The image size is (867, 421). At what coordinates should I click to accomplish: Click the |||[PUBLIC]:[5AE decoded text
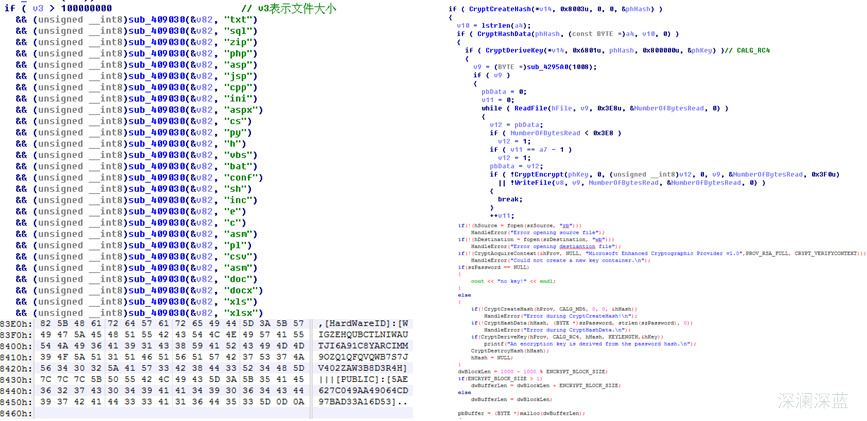pos(363,380)
